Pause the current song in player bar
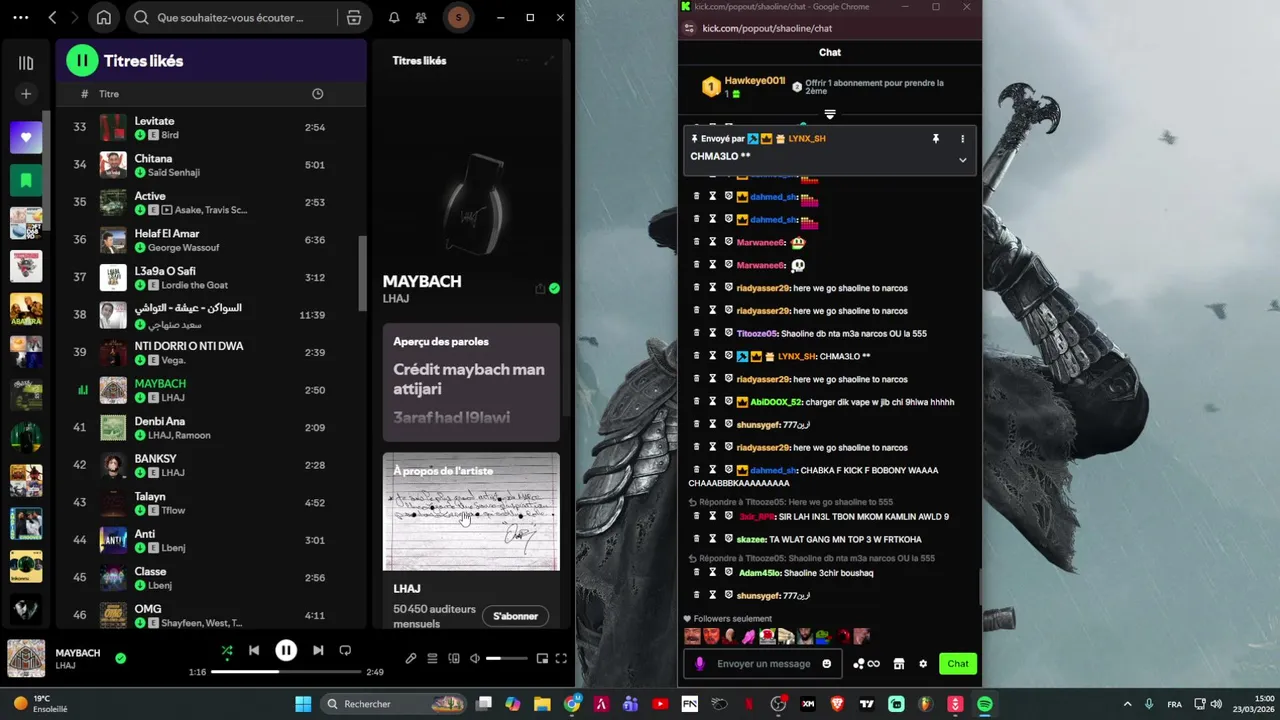 tap(286, 651)
